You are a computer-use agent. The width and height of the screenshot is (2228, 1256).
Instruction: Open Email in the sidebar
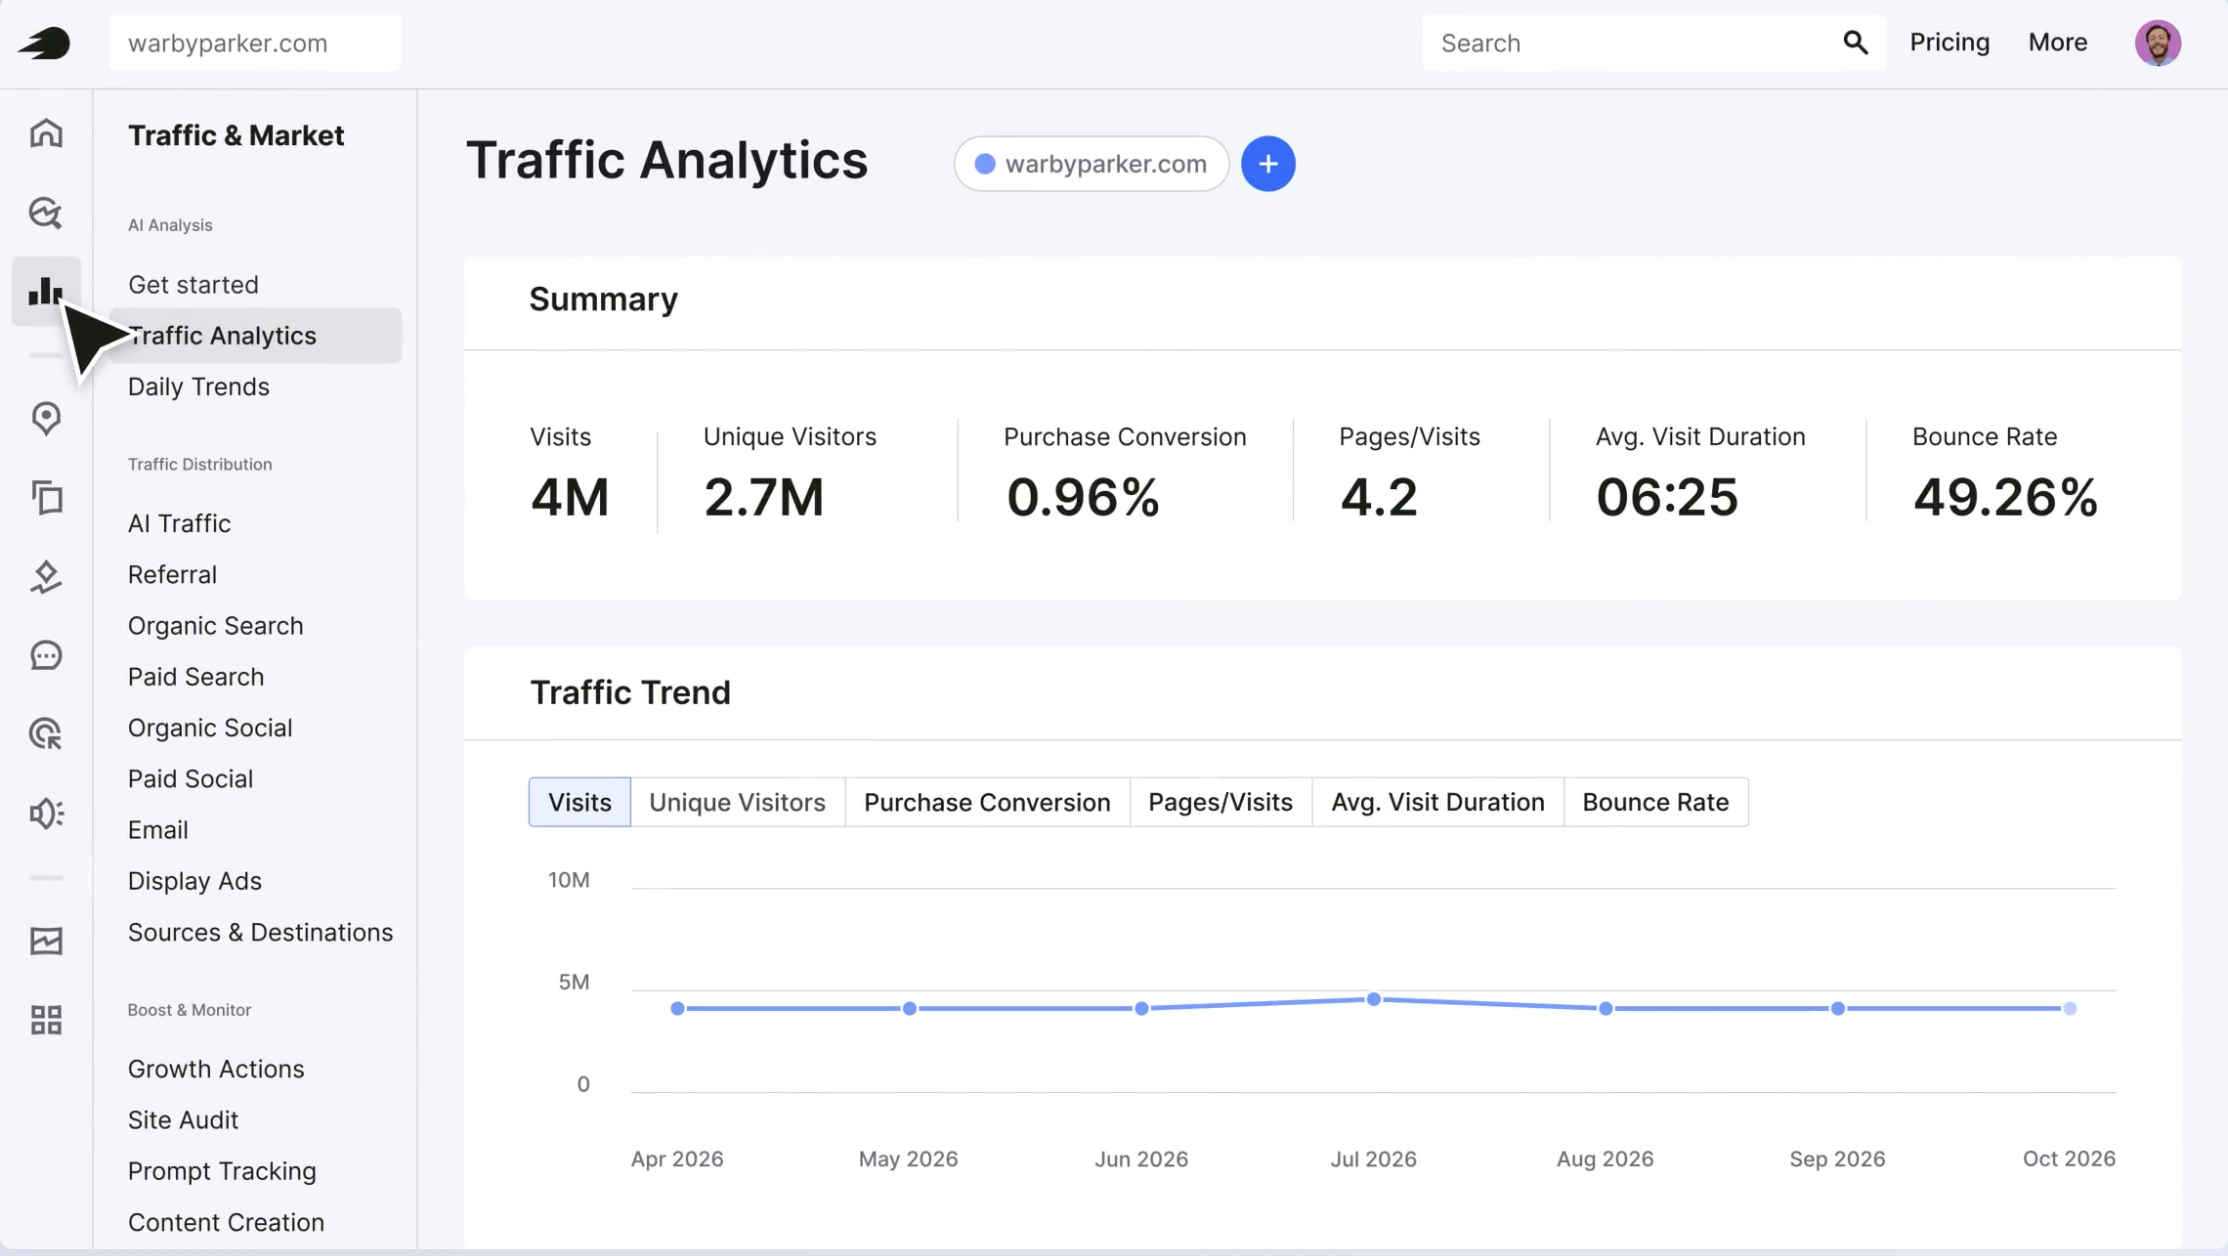(x=158, y=829)
